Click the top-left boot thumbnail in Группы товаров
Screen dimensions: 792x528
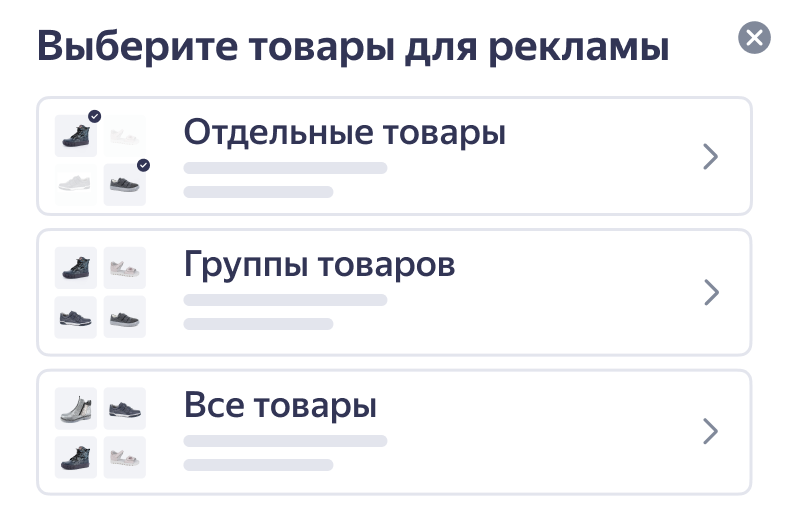coord(75,268)
